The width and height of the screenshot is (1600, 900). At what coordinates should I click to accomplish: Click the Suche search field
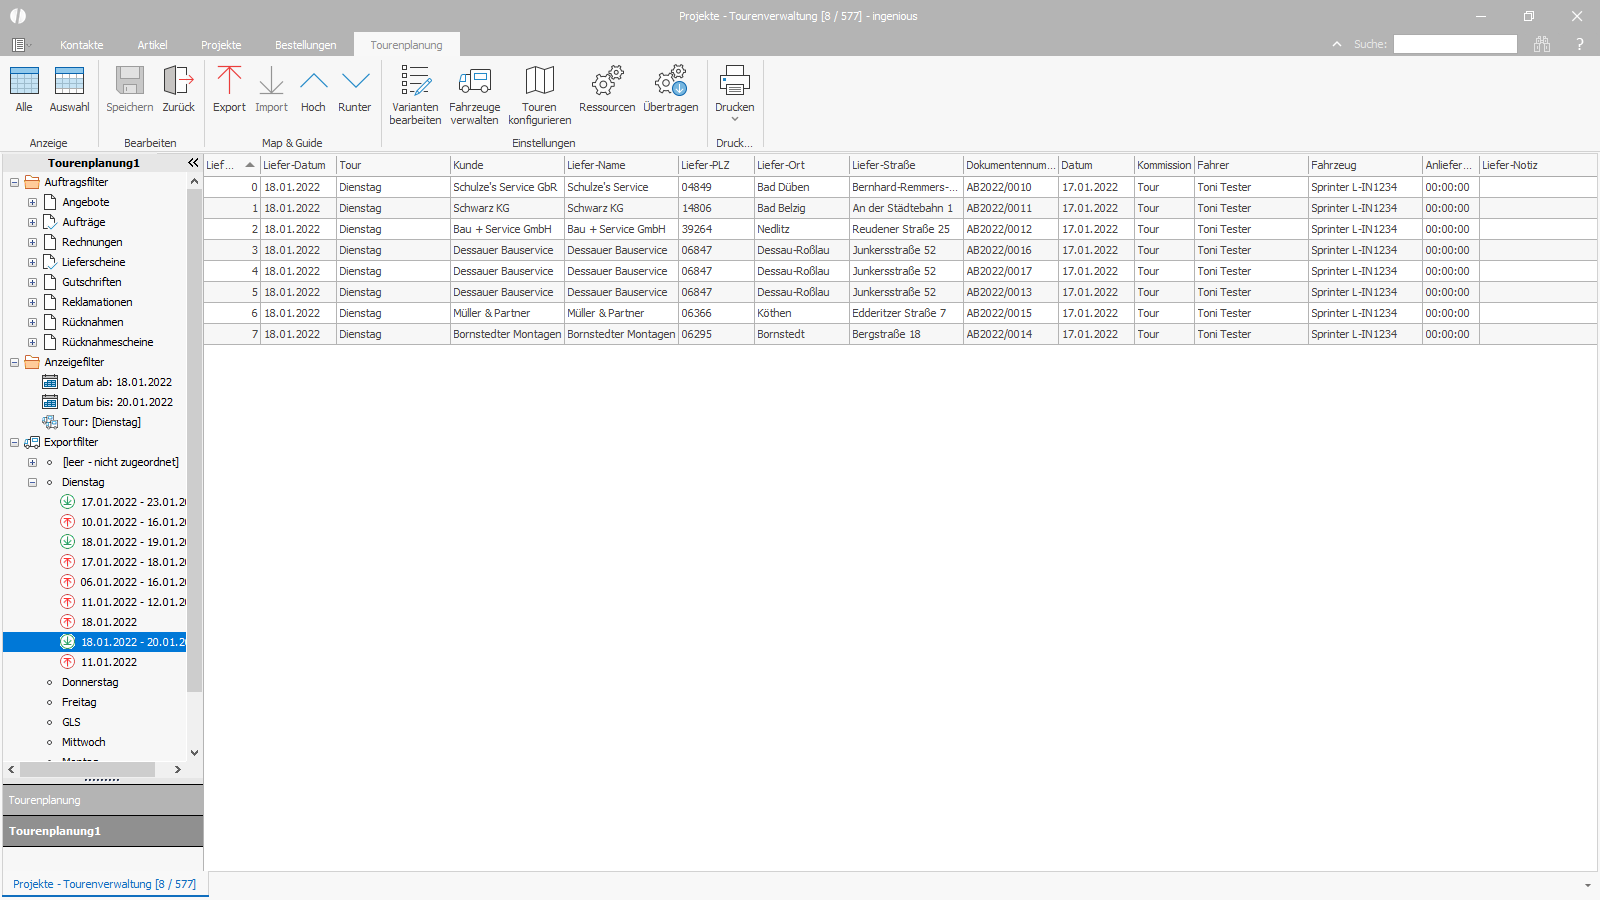tap(1455, 44)
